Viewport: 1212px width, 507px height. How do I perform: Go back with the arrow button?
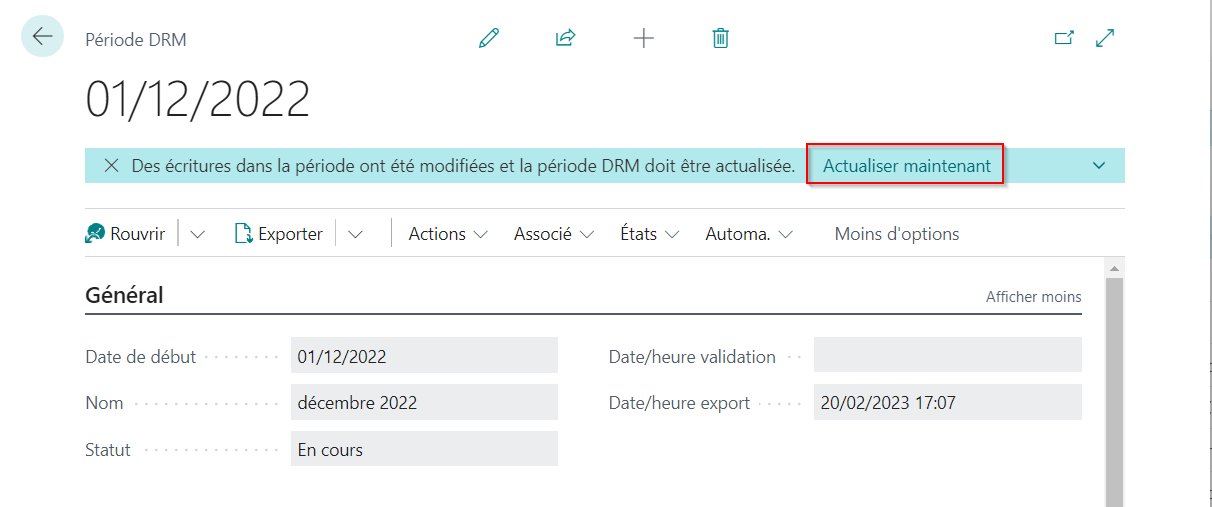[x=42, y=36]
